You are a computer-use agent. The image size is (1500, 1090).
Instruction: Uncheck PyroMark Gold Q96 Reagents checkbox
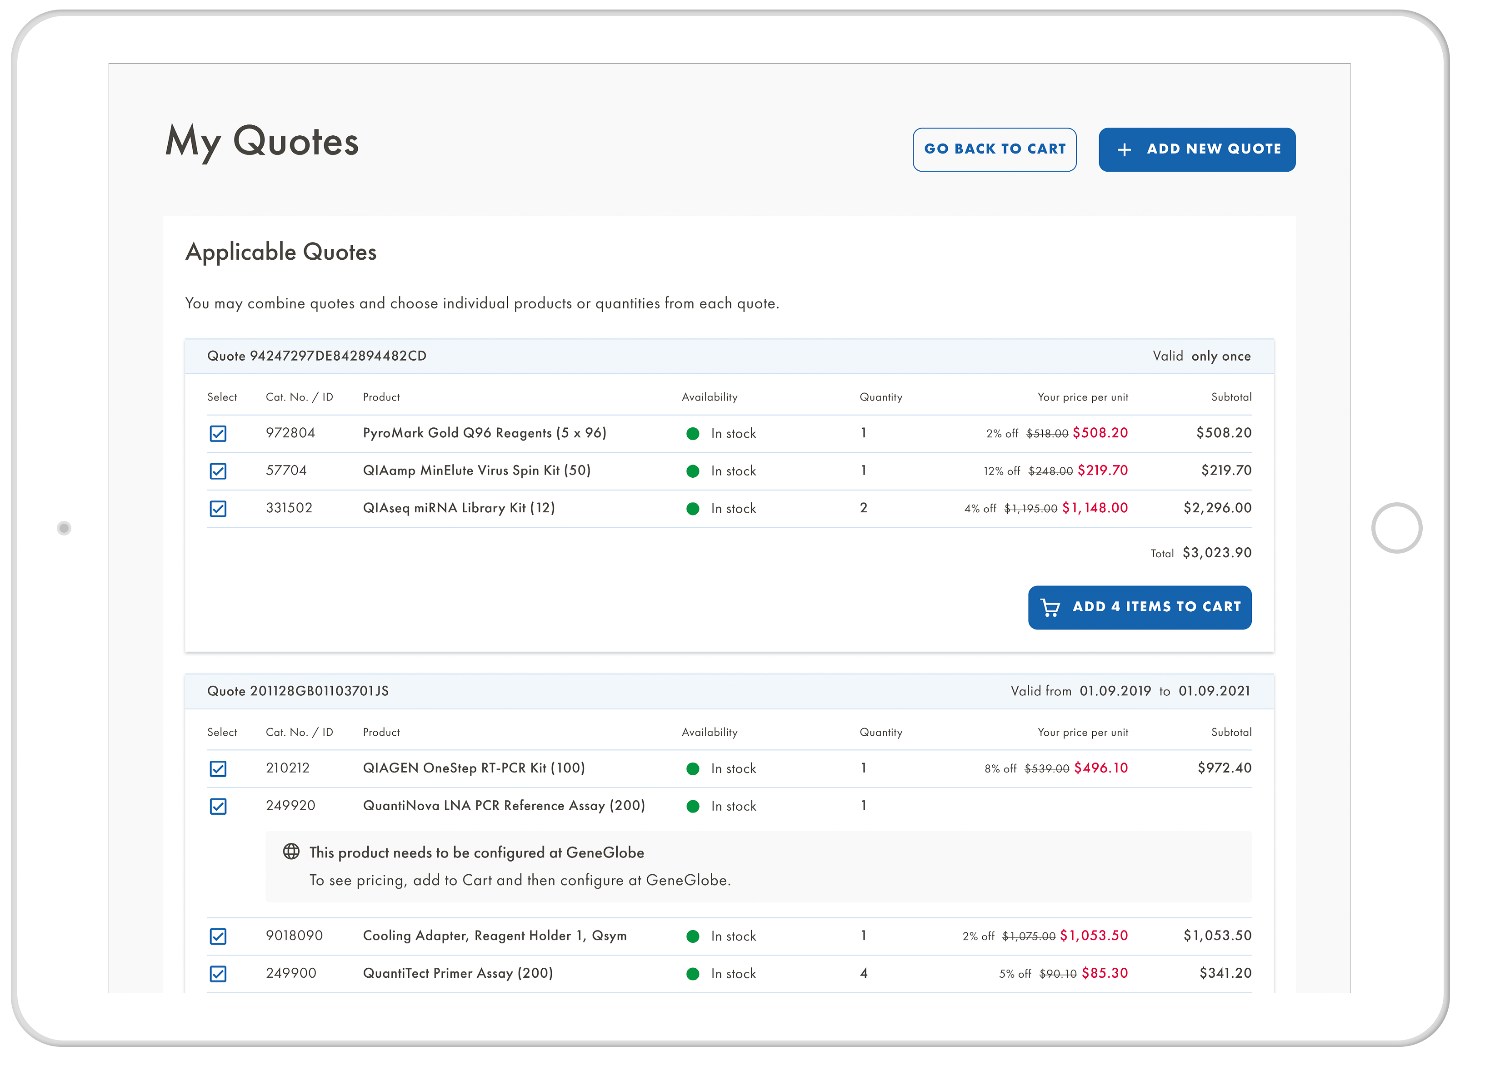pyautogui.click(x=218, y=434)
